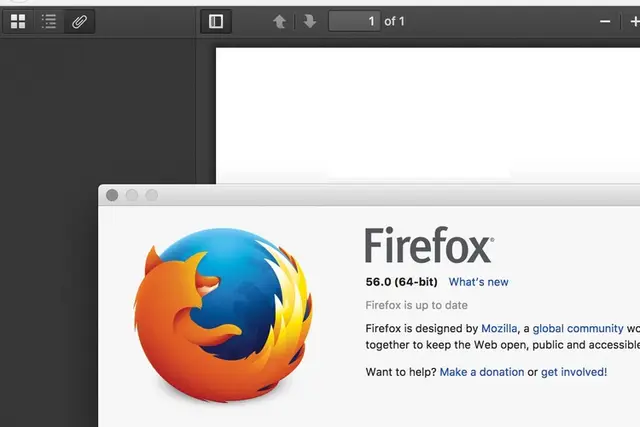Open the get involved! link

(x=574, y=372)
